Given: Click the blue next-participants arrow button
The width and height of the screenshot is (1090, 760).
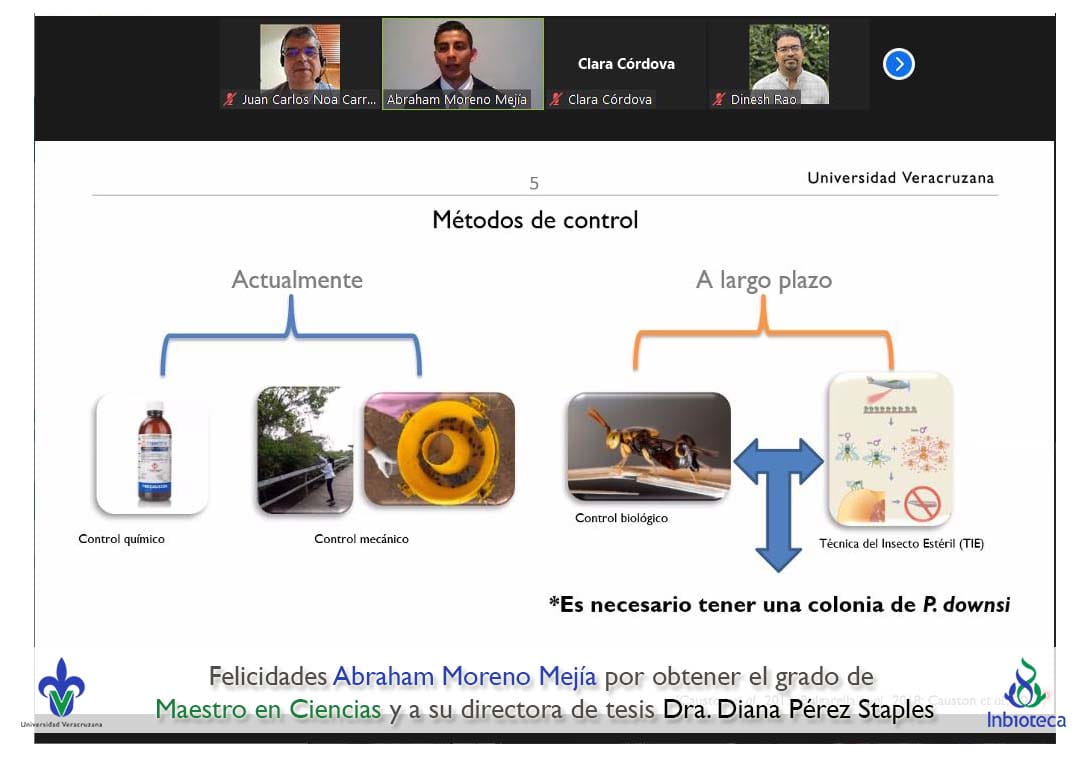Looking at the screenshot, I should [898, 65].
